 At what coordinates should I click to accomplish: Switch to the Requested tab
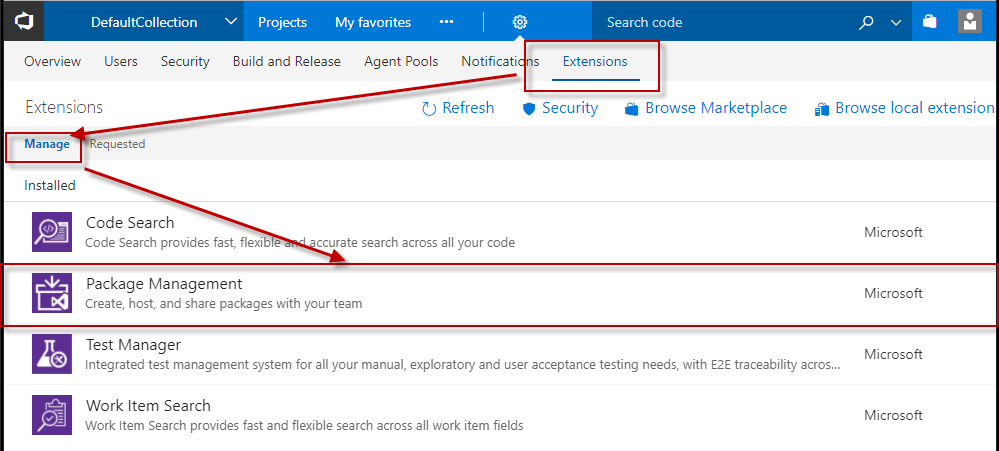tap(117, 144)
